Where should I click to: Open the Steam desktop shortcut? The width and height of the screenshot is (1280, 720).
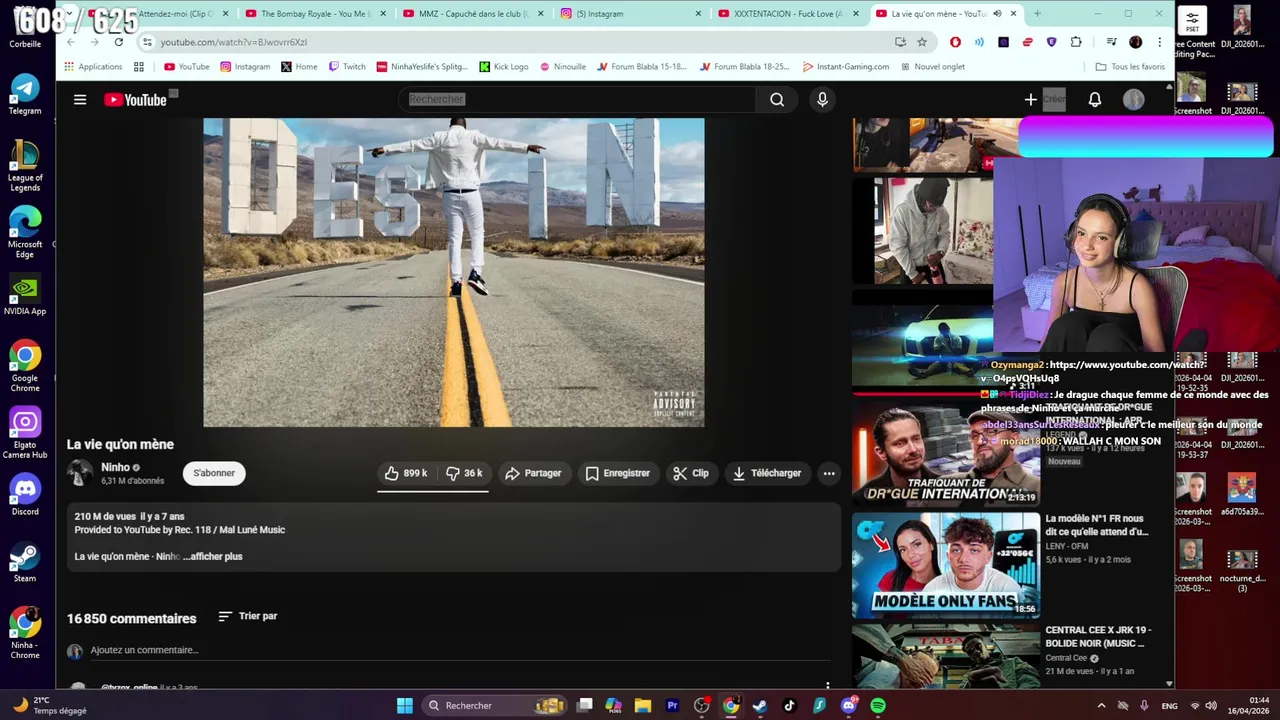coord(25,563)
